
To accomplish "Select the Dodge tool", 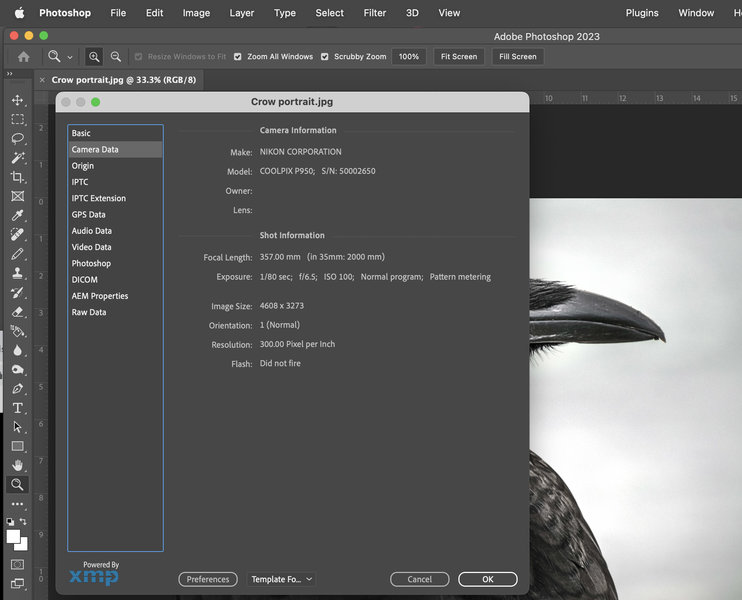I will [x=18, y=370].
